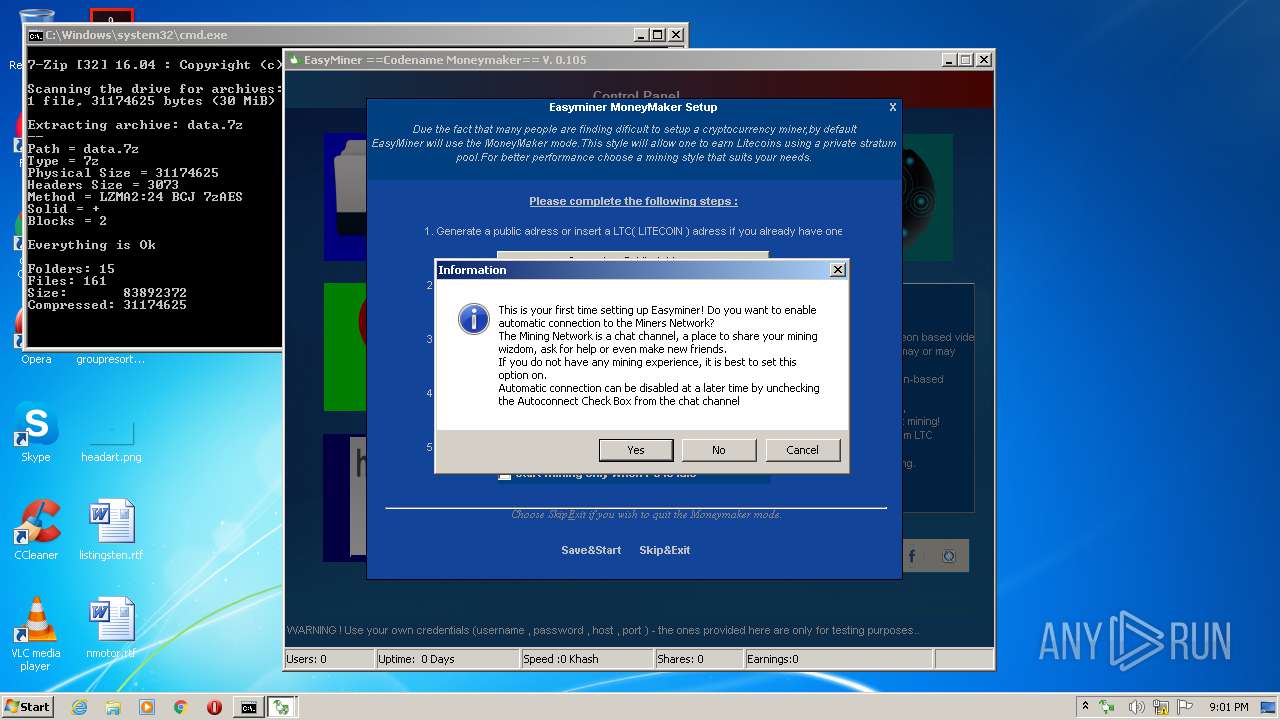This screenshot has height=720, width=1280.
Task: Click Yes in the Information dialog
Action: pos(636,450)
